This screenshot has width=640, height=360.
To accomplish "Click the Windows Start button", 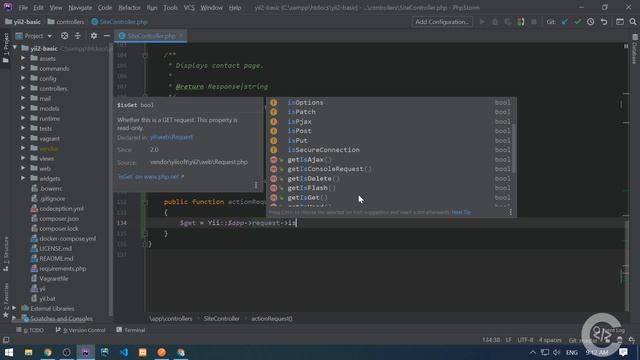I will pos(9,352).
